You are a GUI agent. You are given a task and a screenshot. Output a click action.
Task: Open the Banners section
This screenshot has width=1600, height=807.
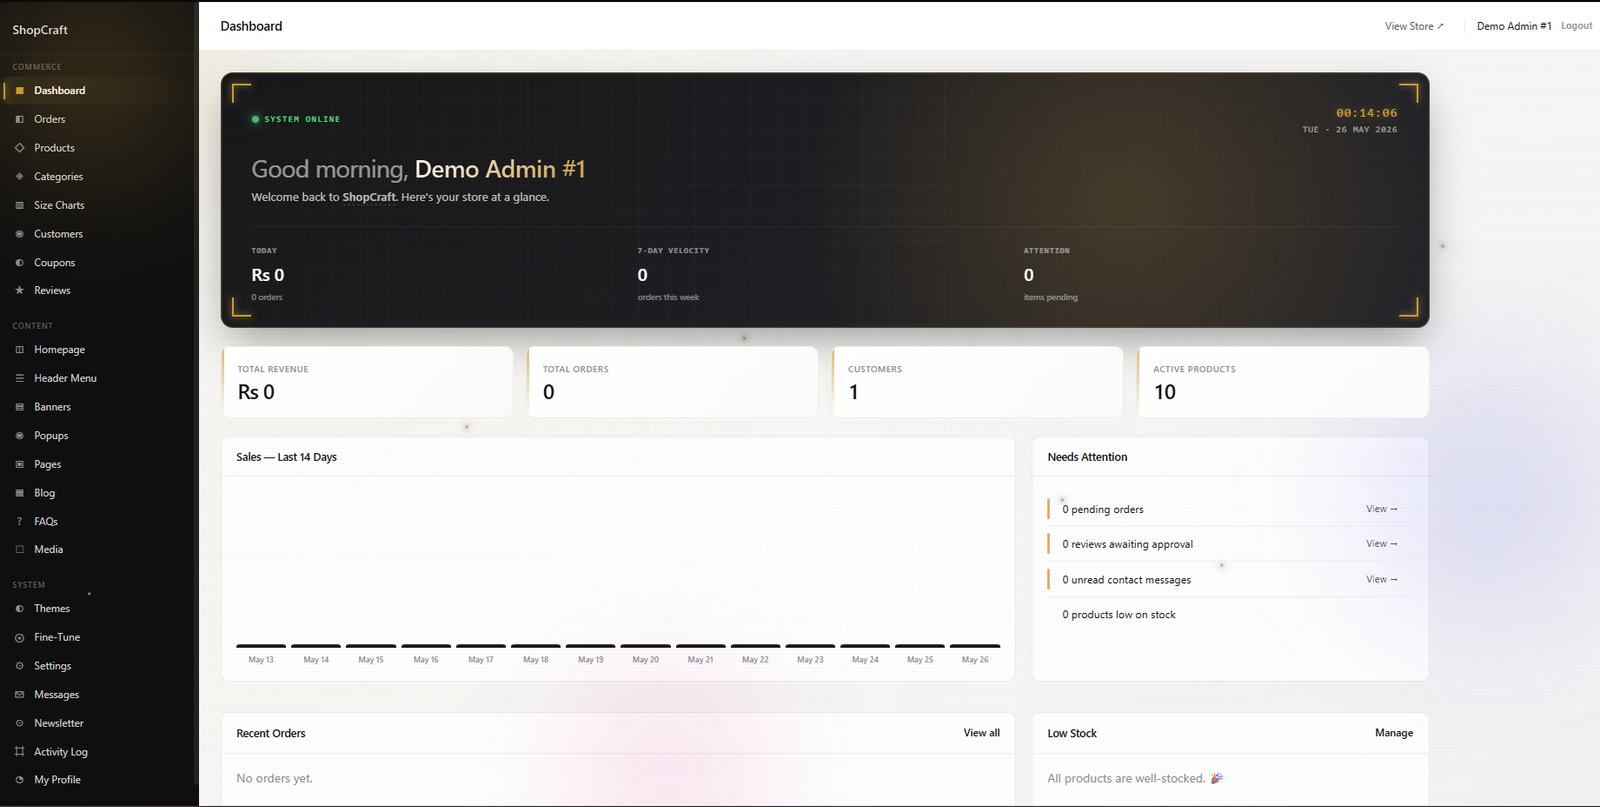[x=98, y=407]
